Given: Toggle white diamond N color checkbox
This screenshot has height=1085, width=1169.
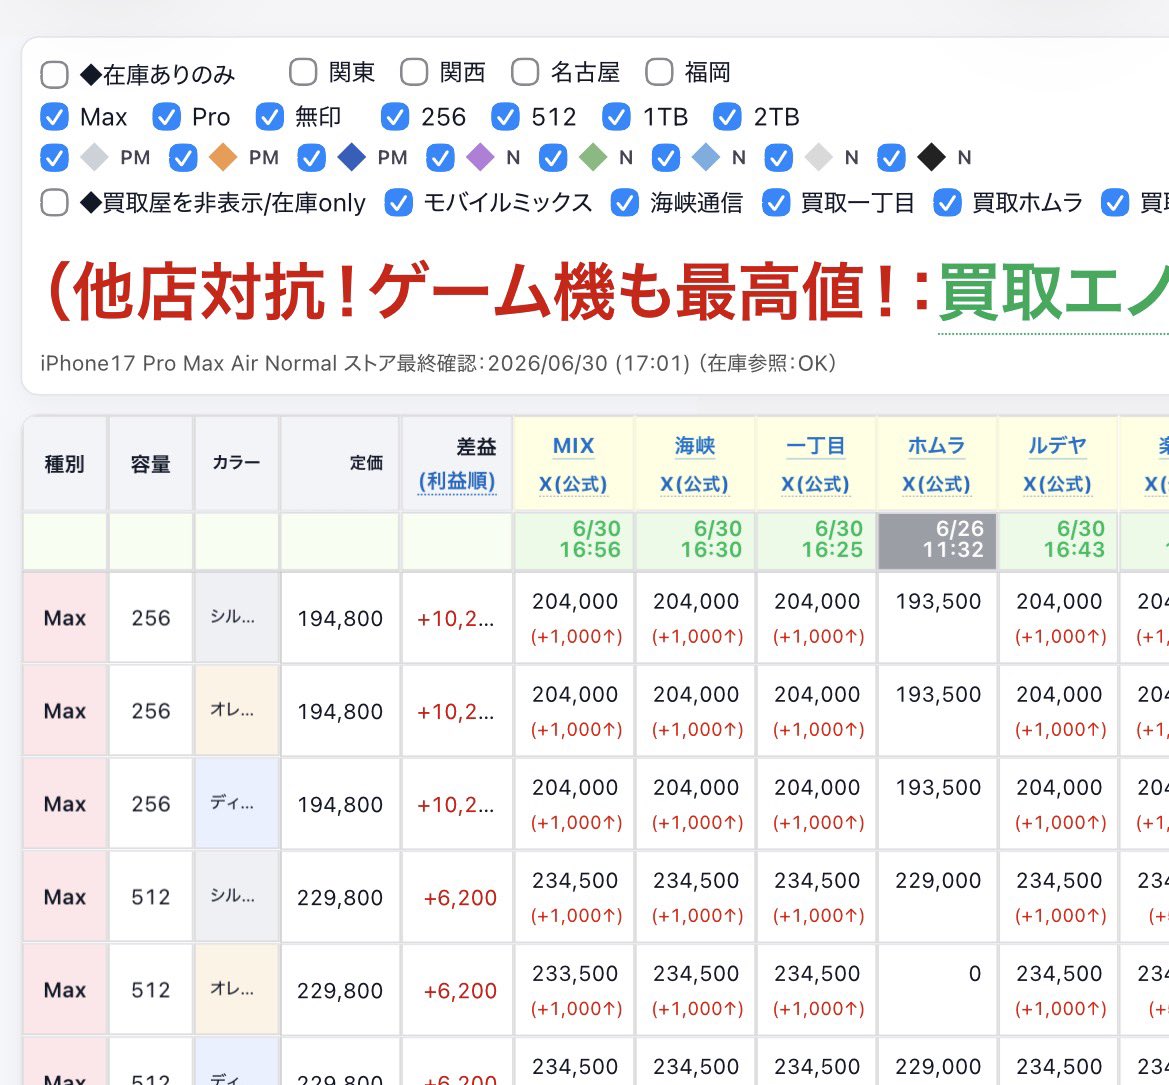Looking at the screenshot, I should click(778, 158).
